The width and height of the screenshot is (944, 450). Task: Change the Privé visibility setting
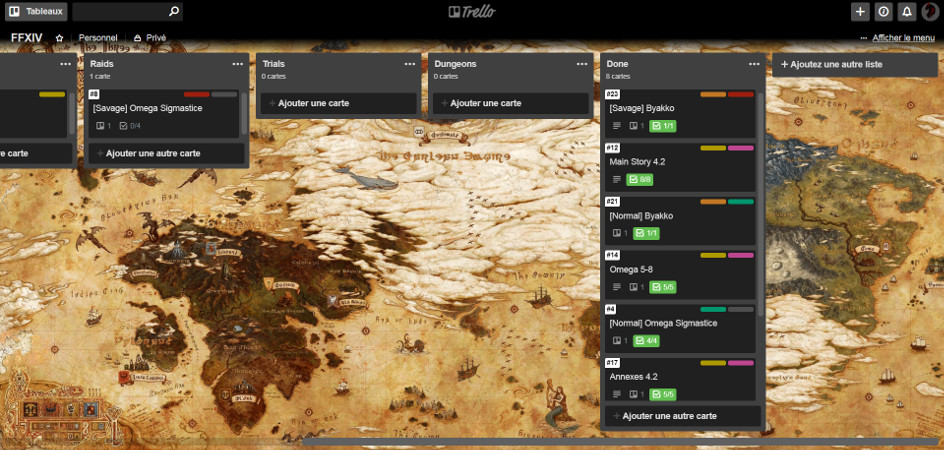pyautogui.click(x=150, y=38)
